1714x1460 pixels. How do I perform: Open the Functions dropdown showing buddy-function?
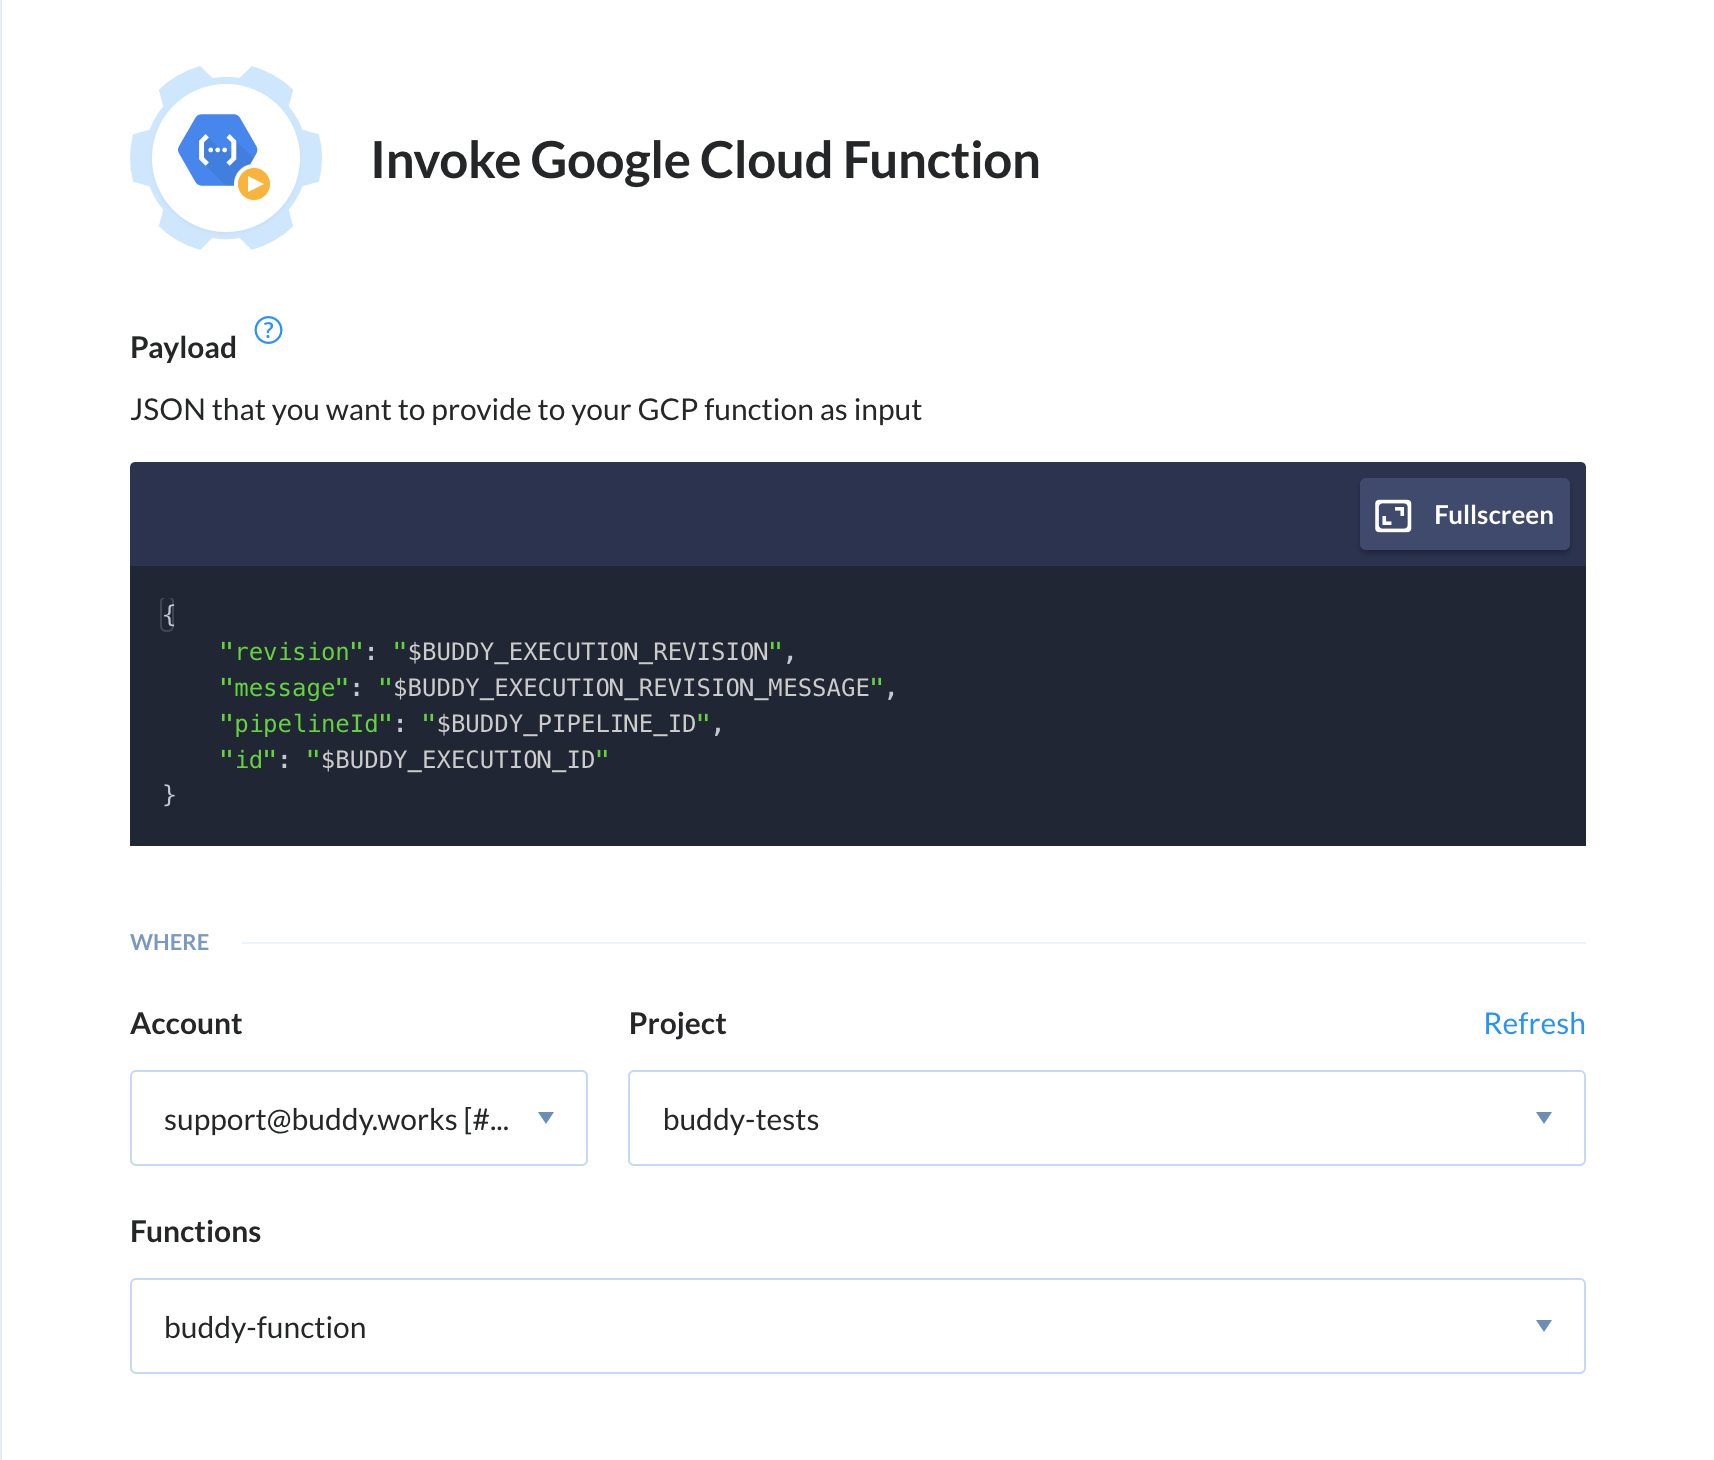click(858, 1326)
